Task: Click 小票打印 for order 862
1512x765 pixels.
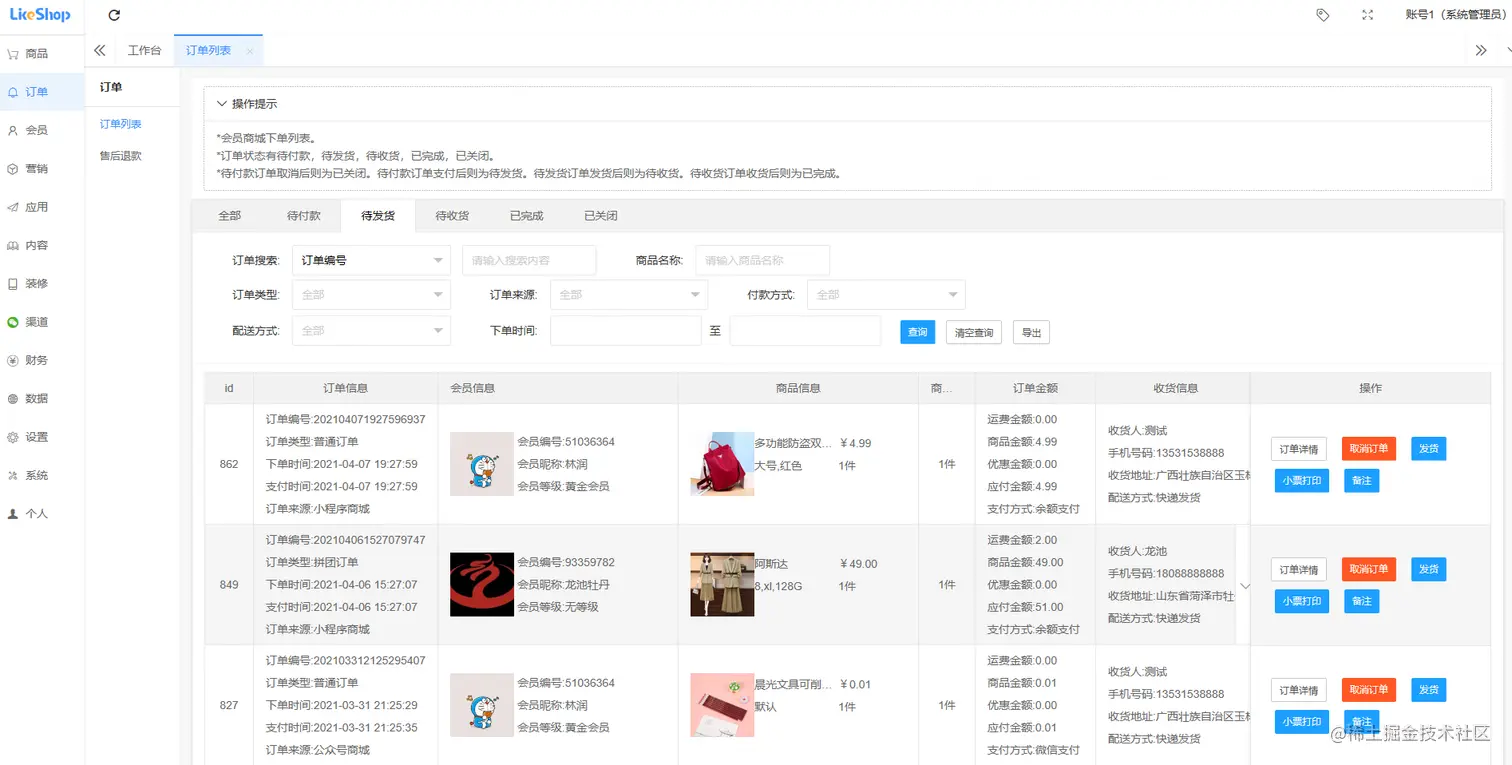Action: pyautogui.click(x=1302, y=481)
